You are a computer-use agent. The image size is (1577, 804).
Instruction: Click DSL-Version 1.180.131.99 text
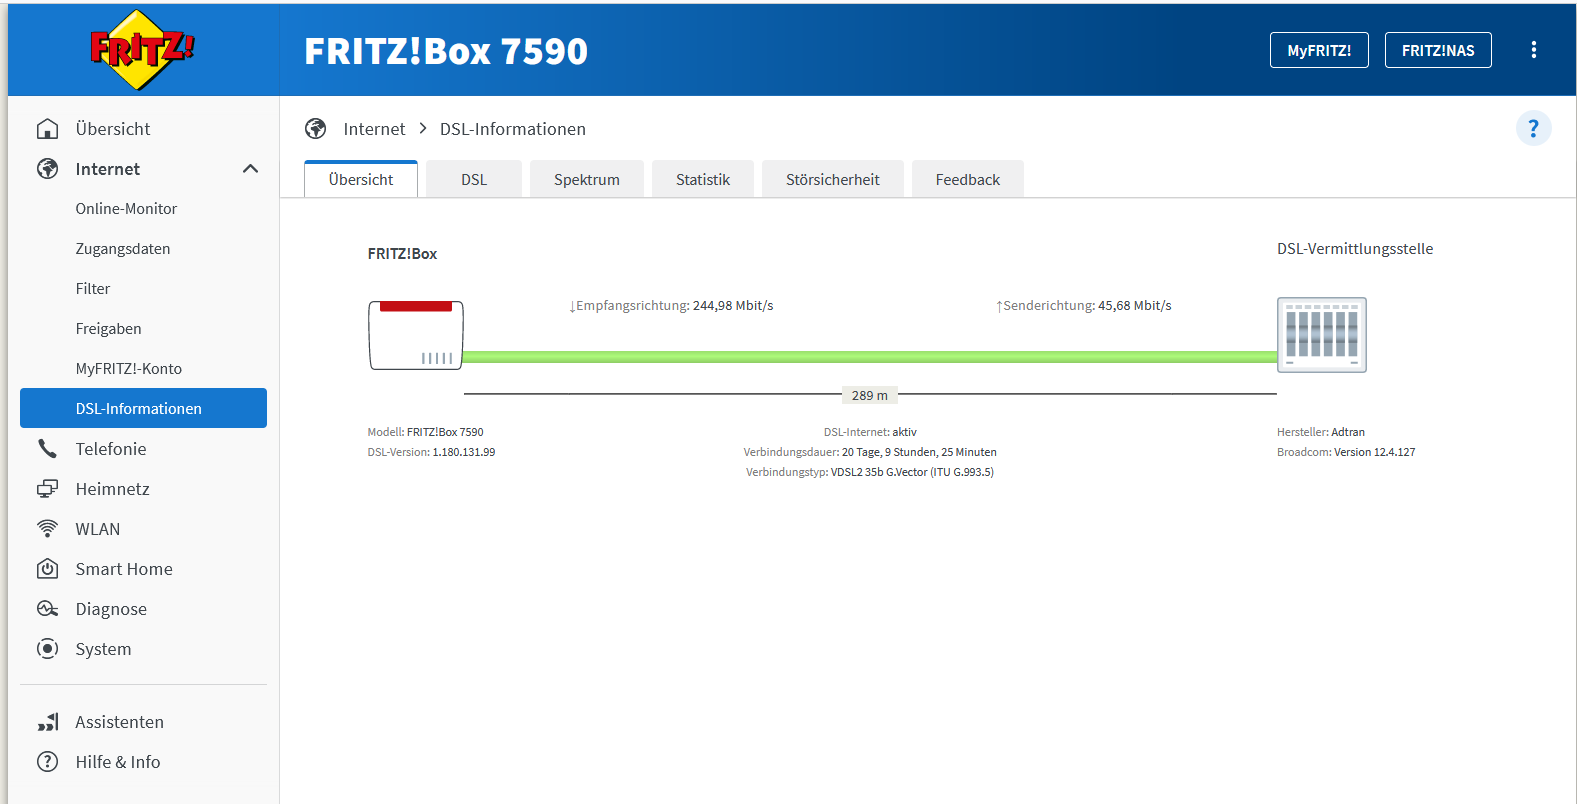[x=431, y=452]
